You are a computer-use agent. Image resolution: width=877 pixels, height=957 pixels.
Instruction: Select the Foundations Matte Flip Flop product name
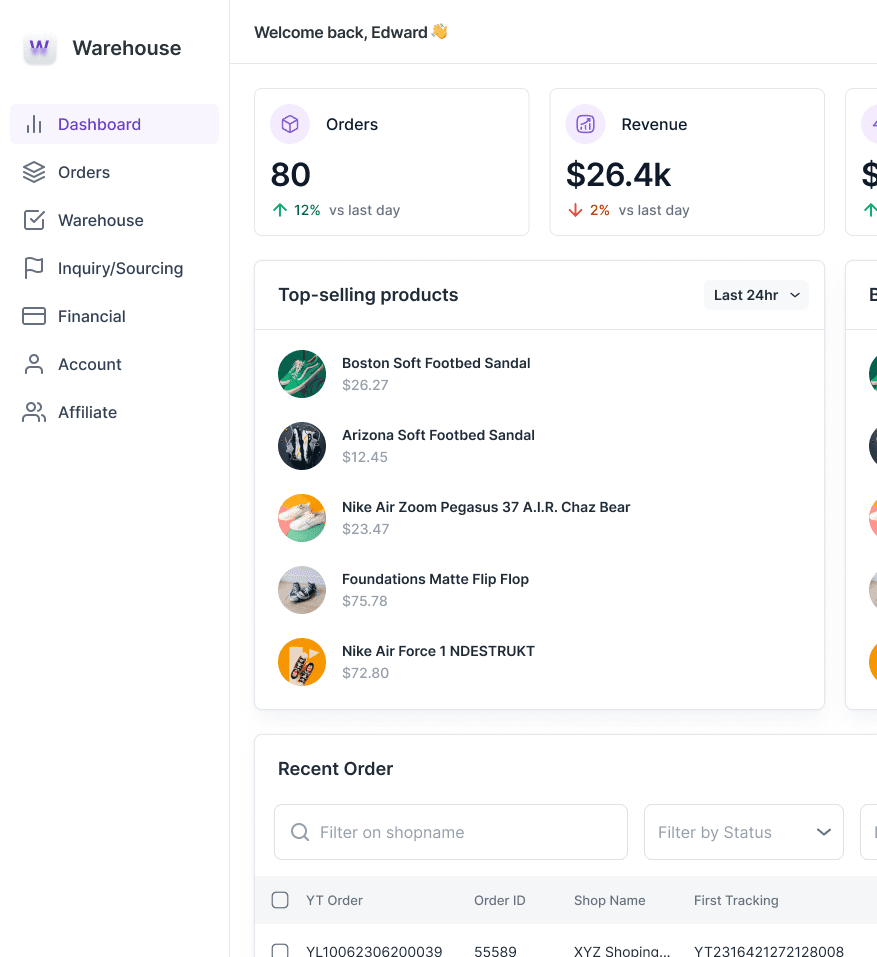click(435, 579)
